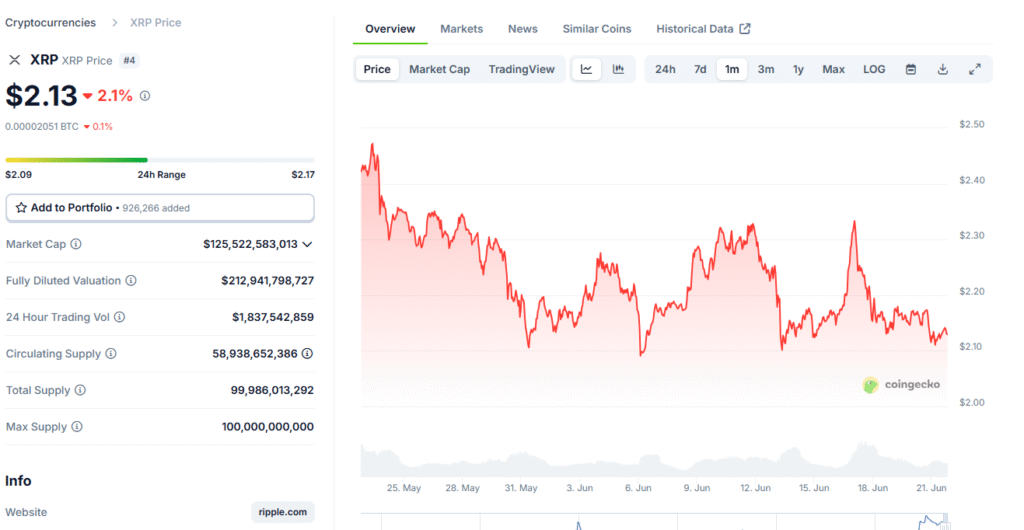Click the 24h Range progress bar
The width and height of the screenshot is (1024, 530).
160,160
